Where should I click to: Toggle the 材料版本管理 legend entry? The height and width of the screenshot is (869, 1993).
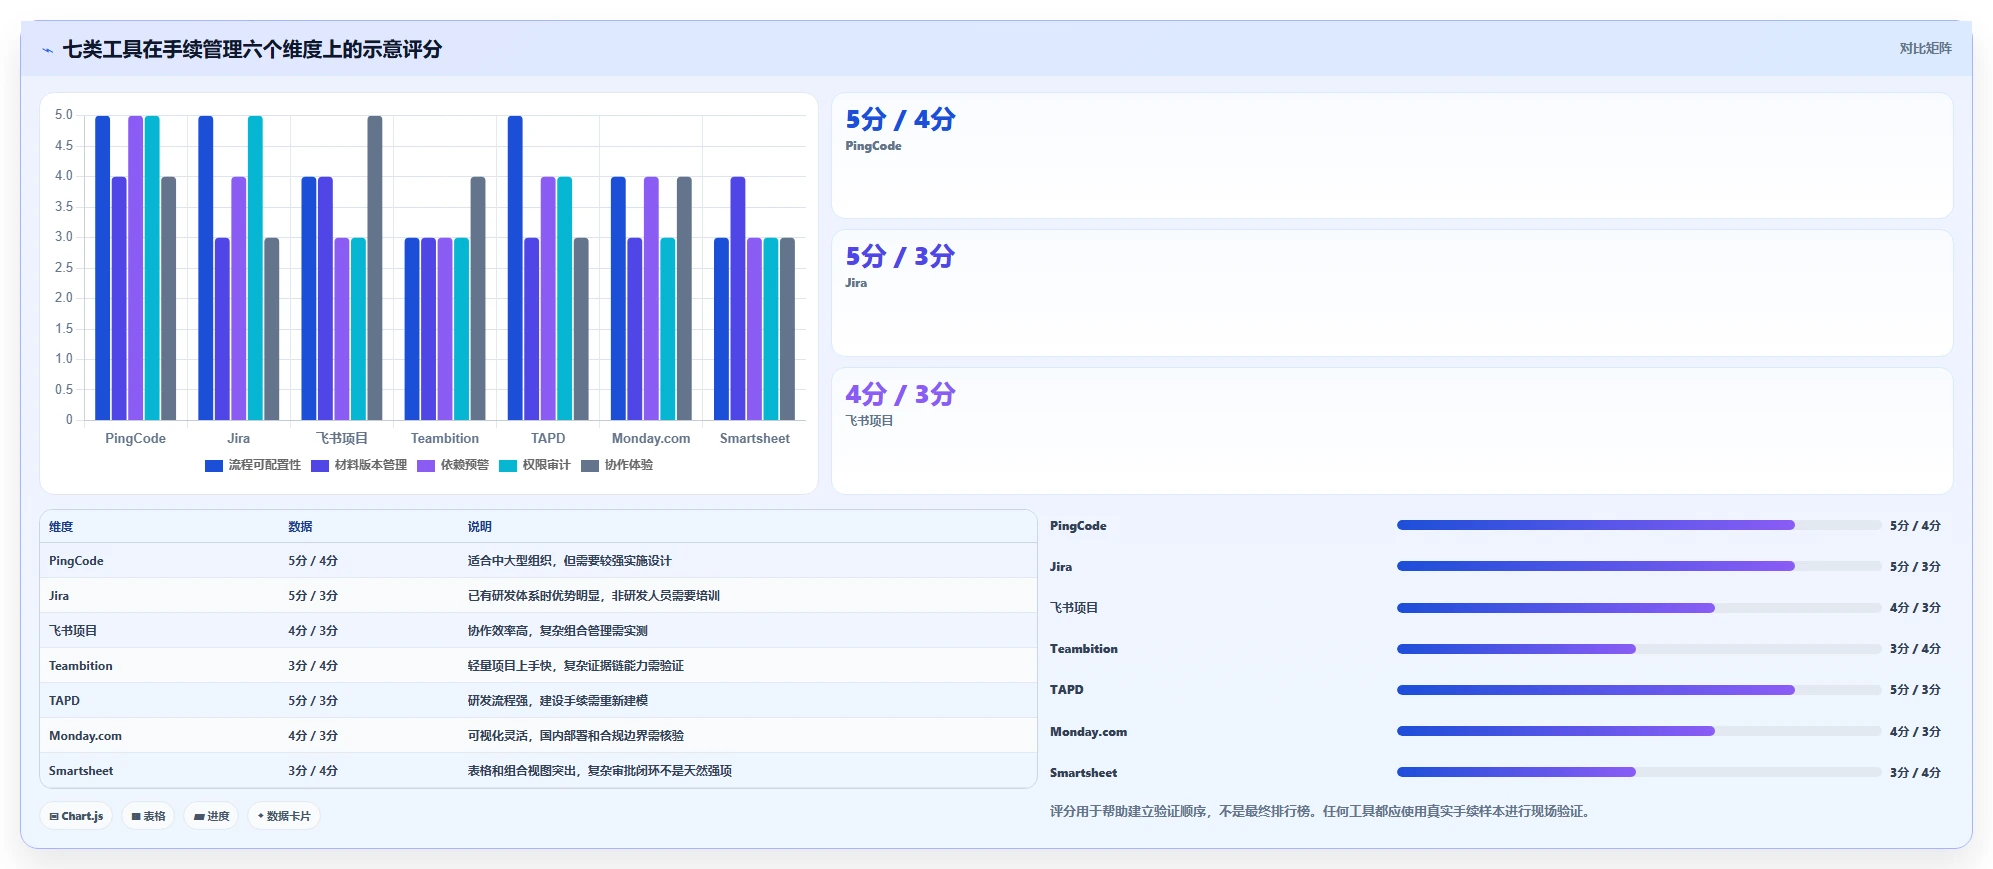point(359,465)
